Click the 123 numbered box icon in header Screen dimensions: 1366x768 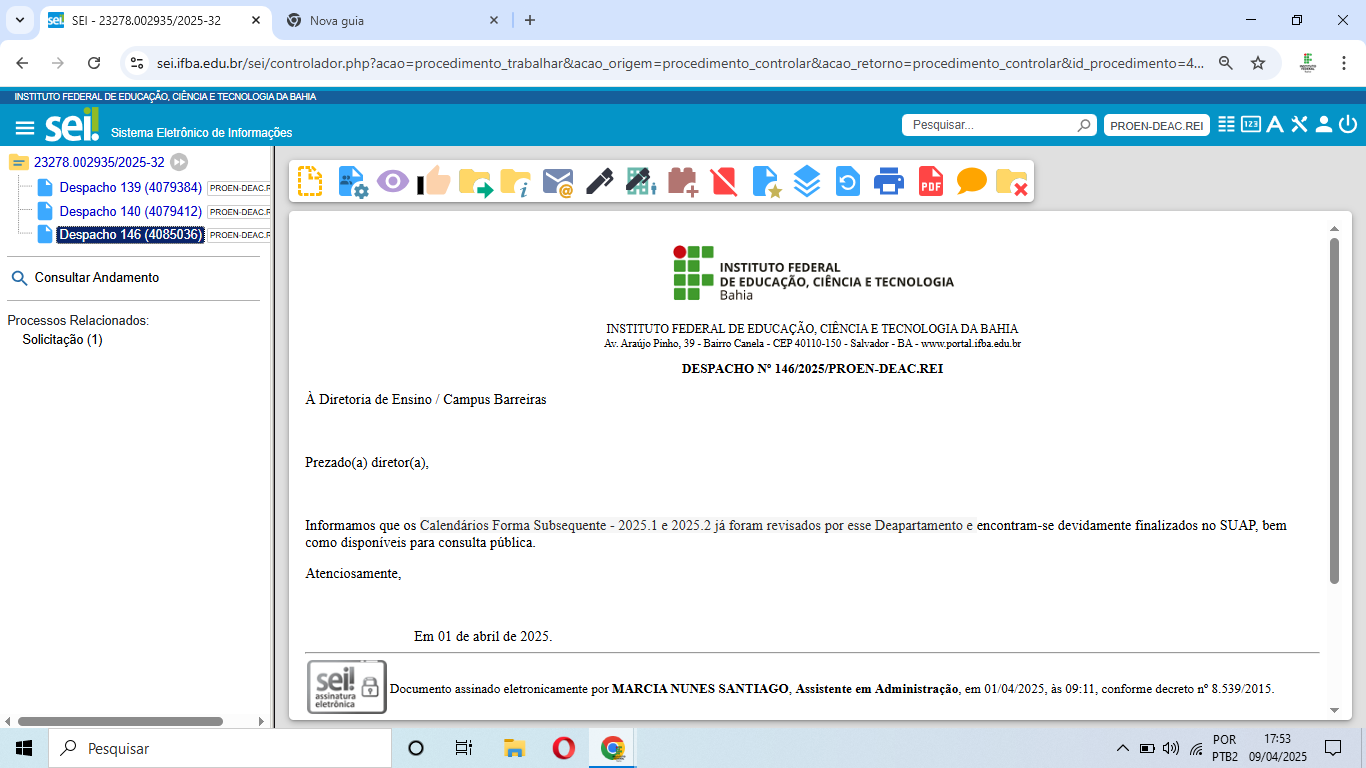click(1251, 124)
